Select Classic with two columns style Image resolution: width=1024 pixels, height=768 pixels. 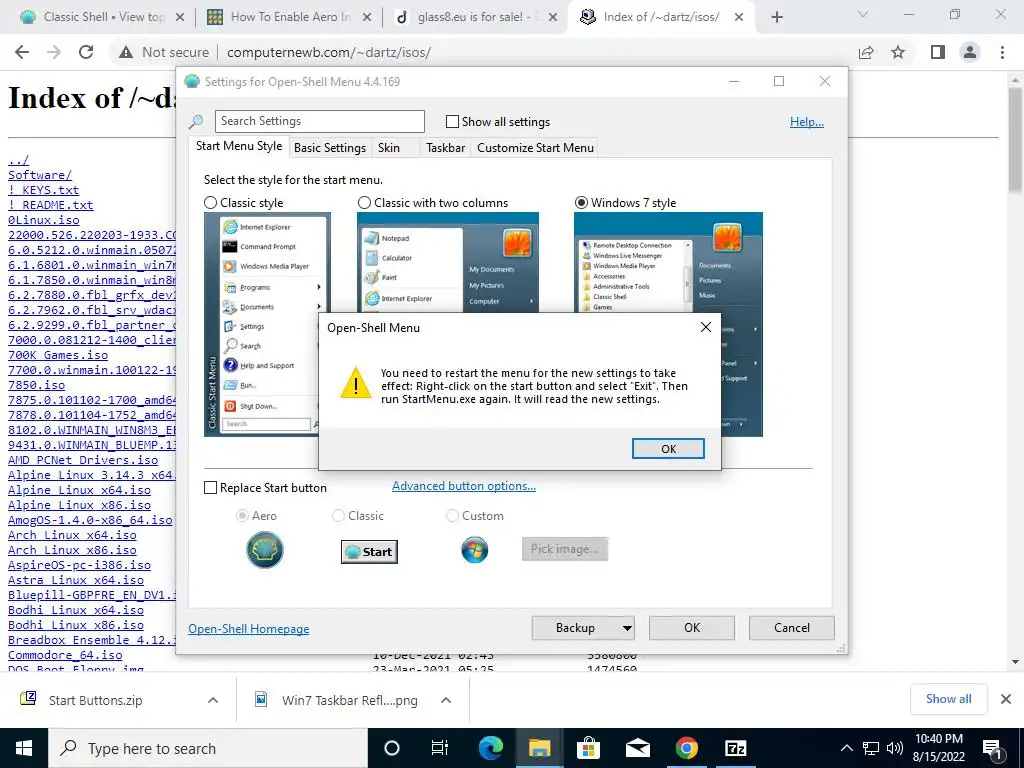coord(364,203)
